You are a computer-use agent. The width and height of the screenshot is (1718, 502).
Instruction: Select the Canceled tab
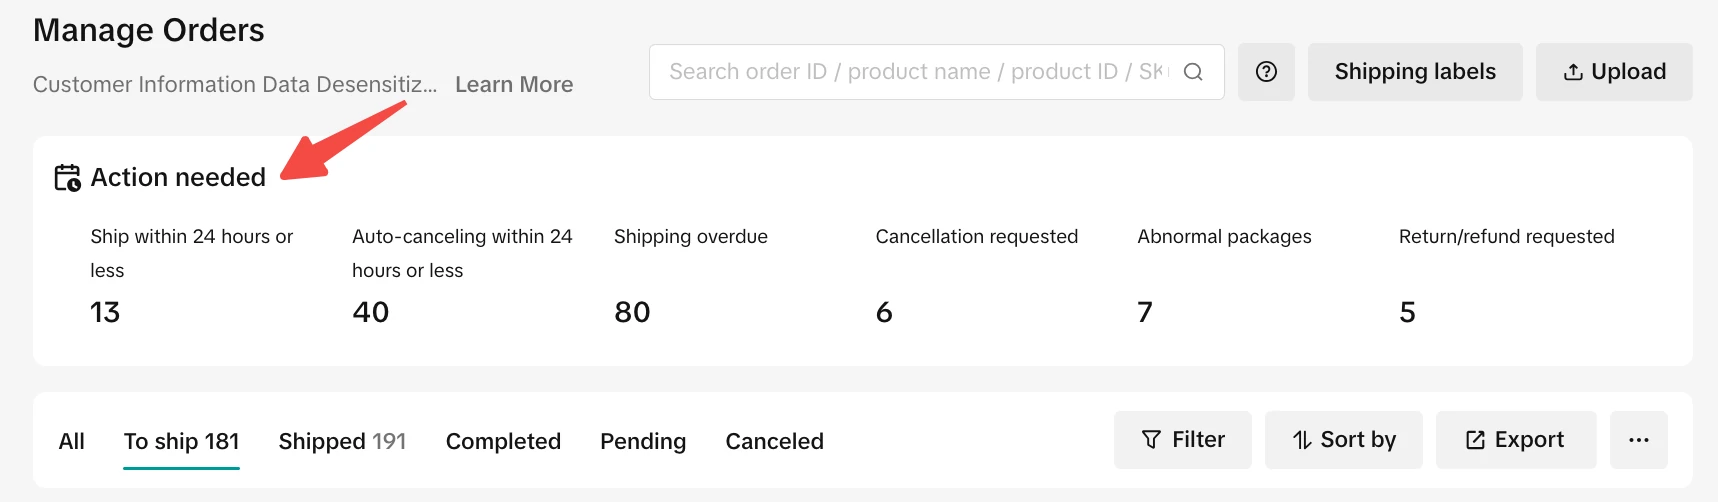(774, 441)
